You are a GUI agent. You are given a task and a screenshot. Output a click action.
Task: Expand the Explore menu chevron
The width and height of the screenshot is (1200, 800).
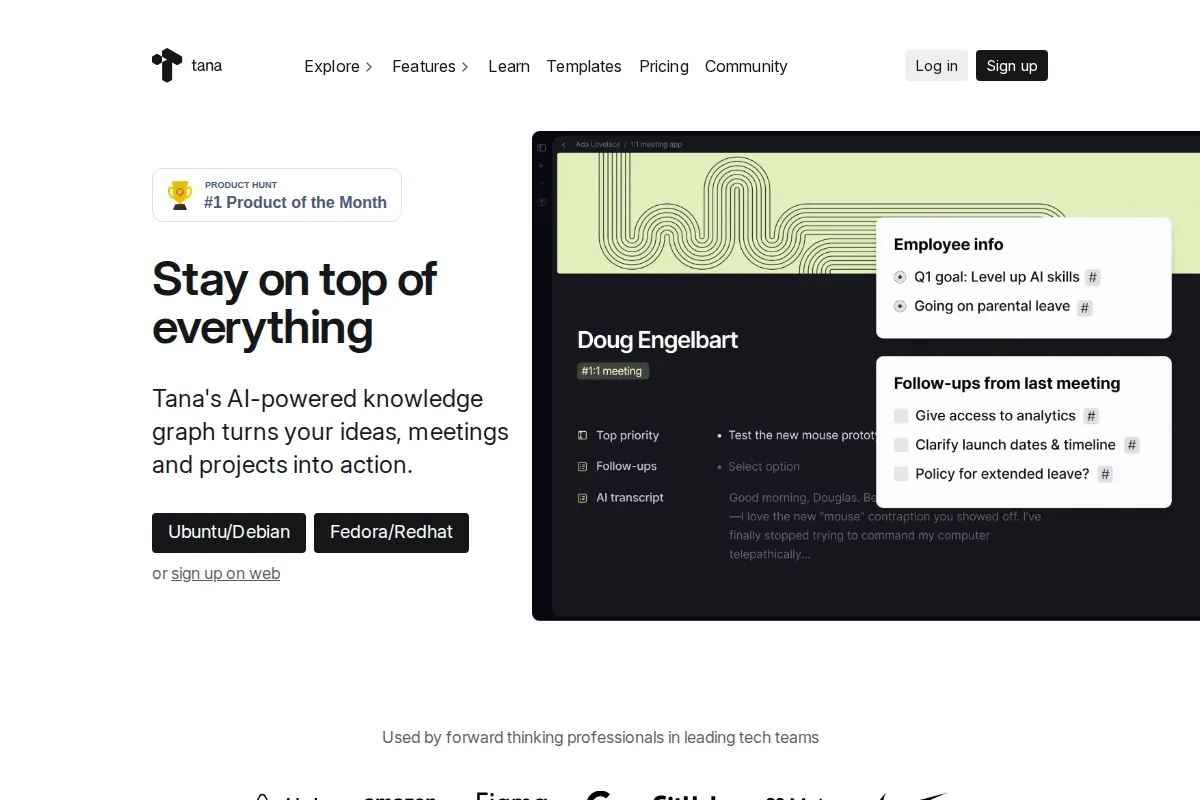pos(369,67)
